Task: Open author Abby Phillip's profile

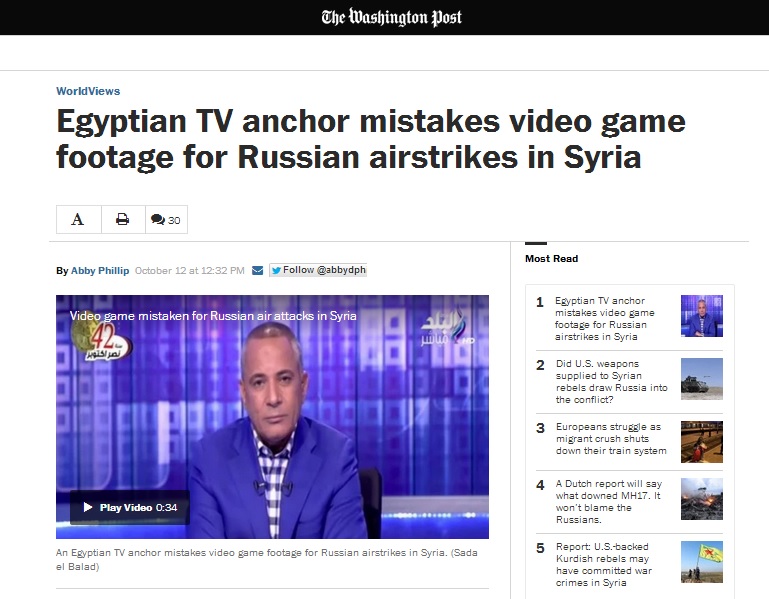Action: (x=100, y=270)
